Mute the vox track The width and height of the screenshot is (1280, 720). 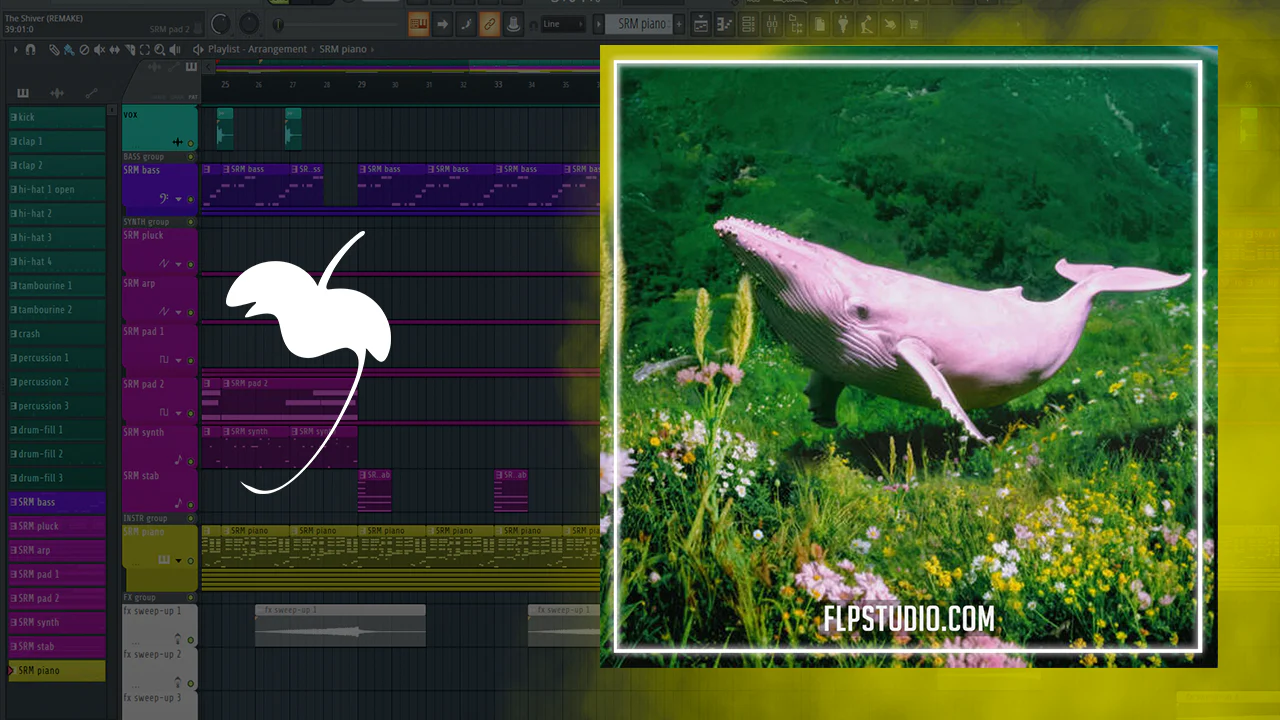191,144
